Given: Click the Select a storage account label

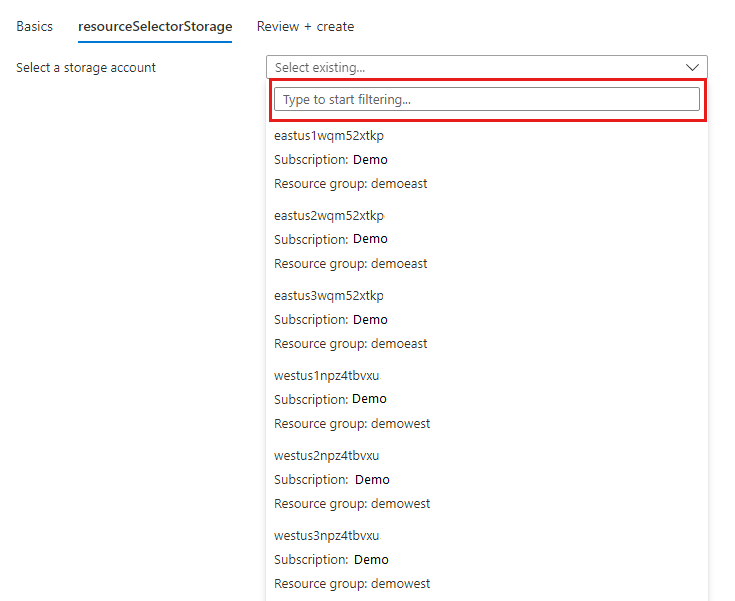Looking at the screenshot, I should pyautogui.click(x=86, y=68).
